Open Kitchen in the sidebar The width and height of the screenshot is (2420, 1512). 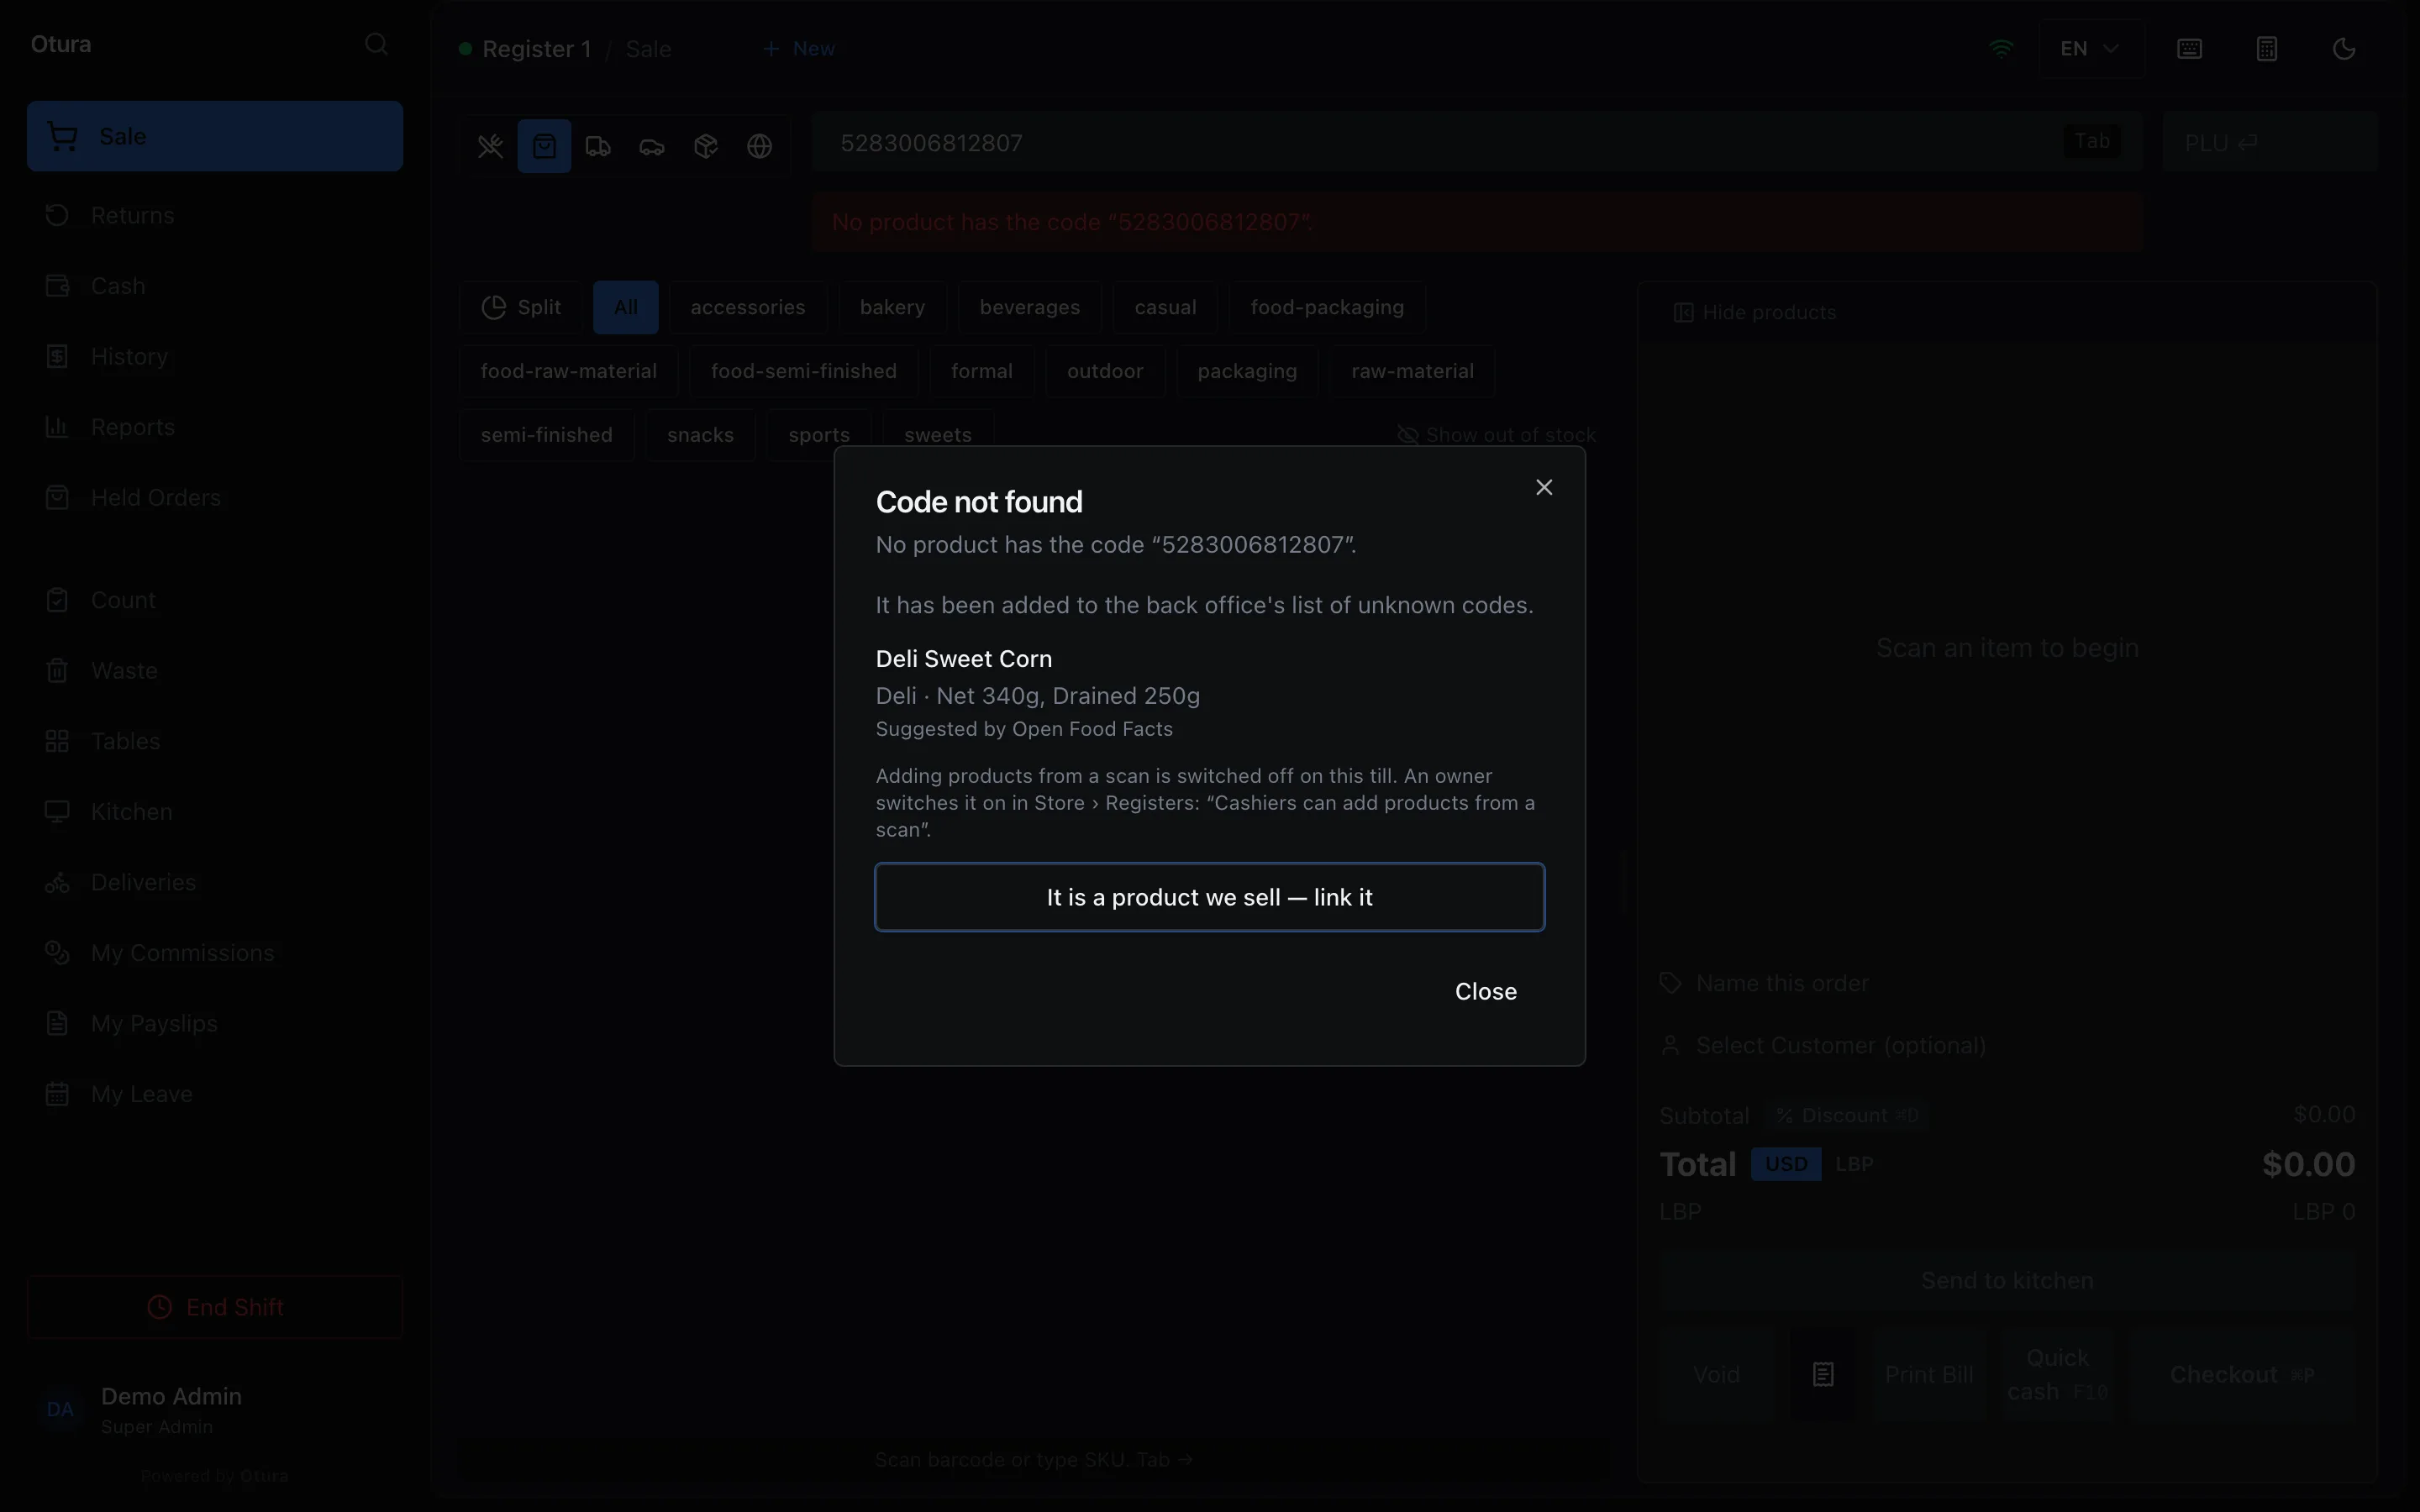pos(215,811)
